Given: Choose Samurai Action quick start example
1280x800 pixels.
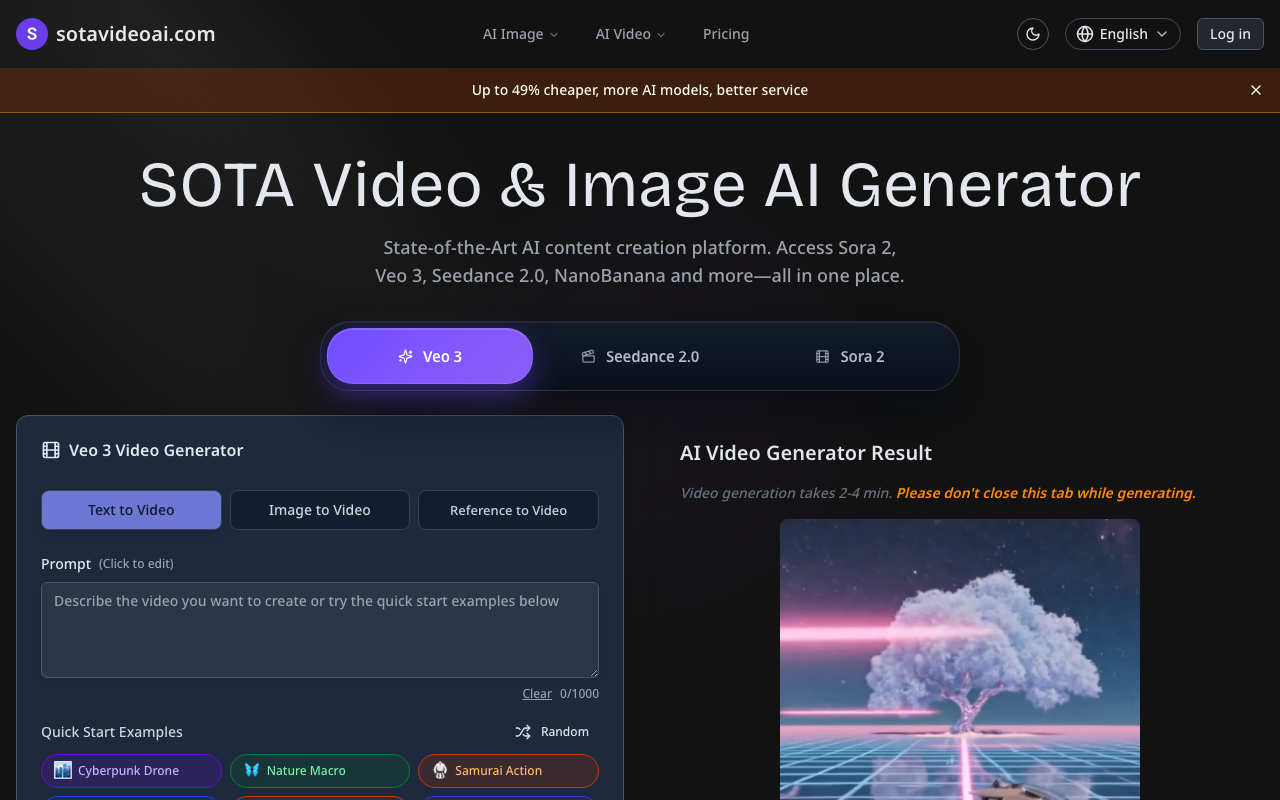Looking at the screenshot, I should pyautogui.click(x=508, y=771).
